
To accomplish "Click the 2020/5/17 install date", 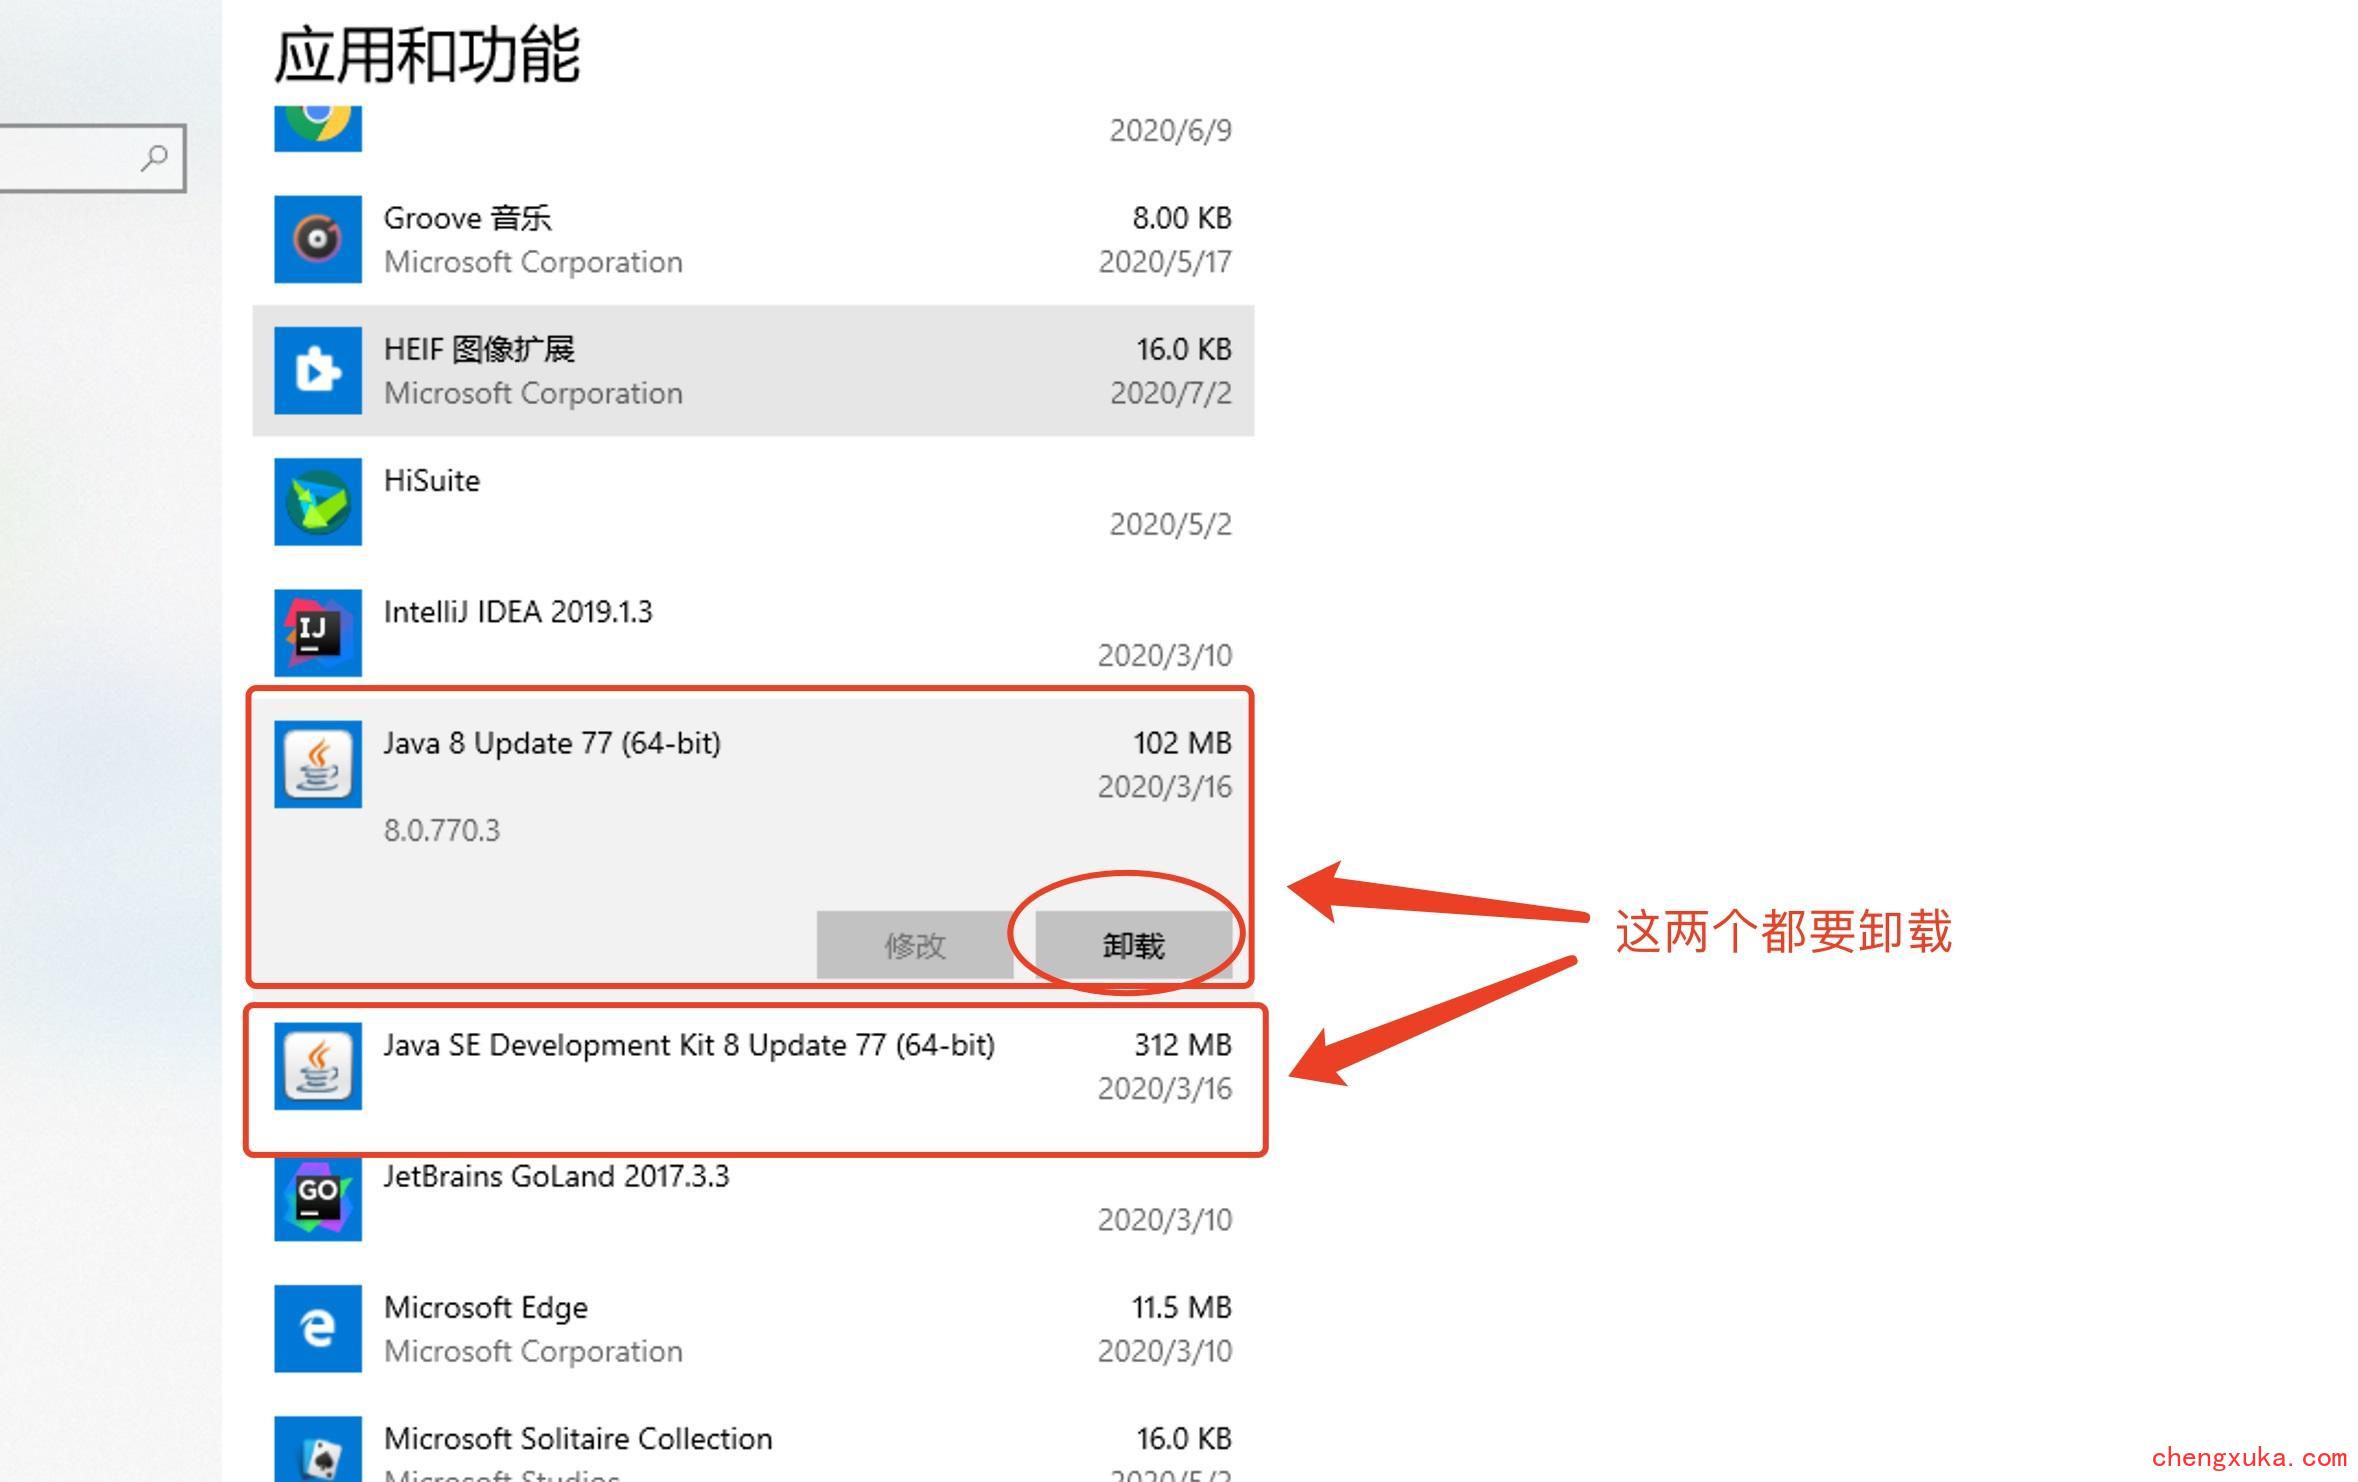I will coord(1165,262).
